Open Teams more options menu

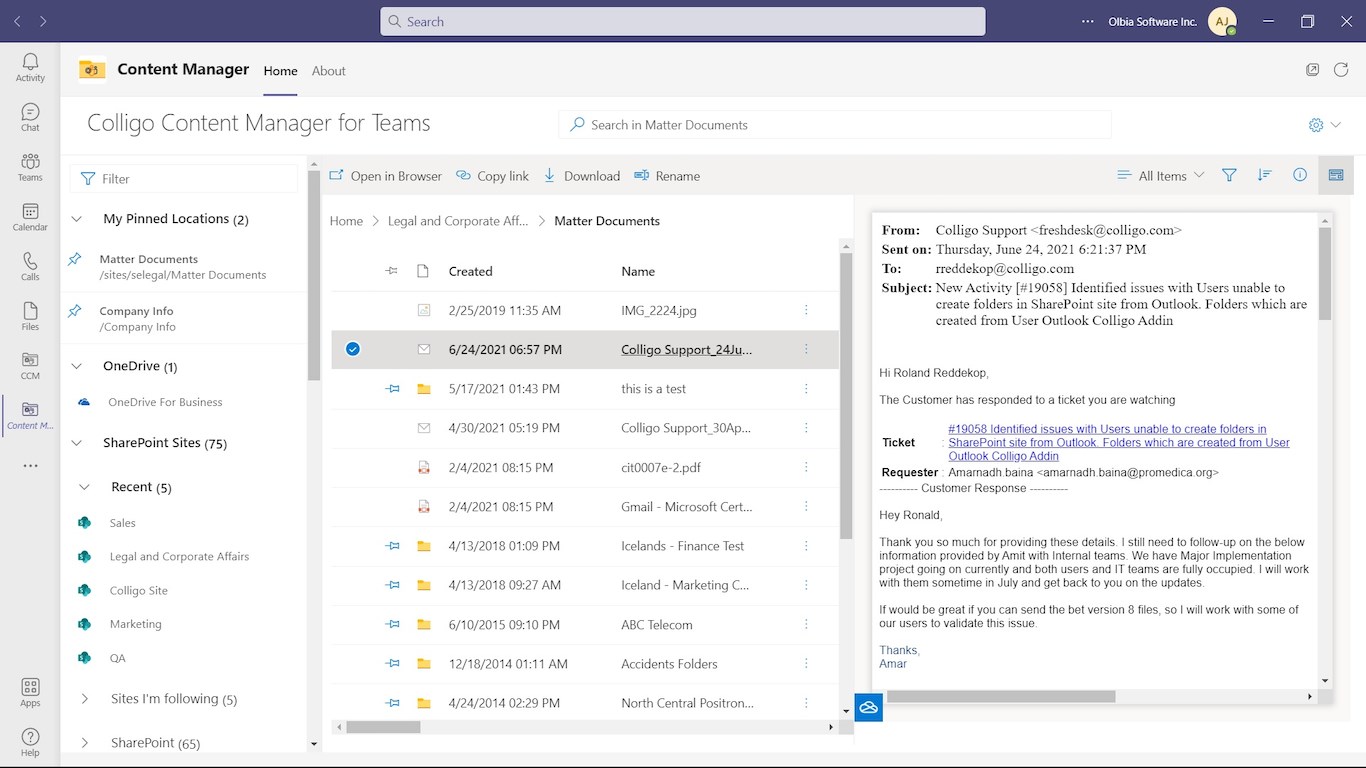point(1088,21)
